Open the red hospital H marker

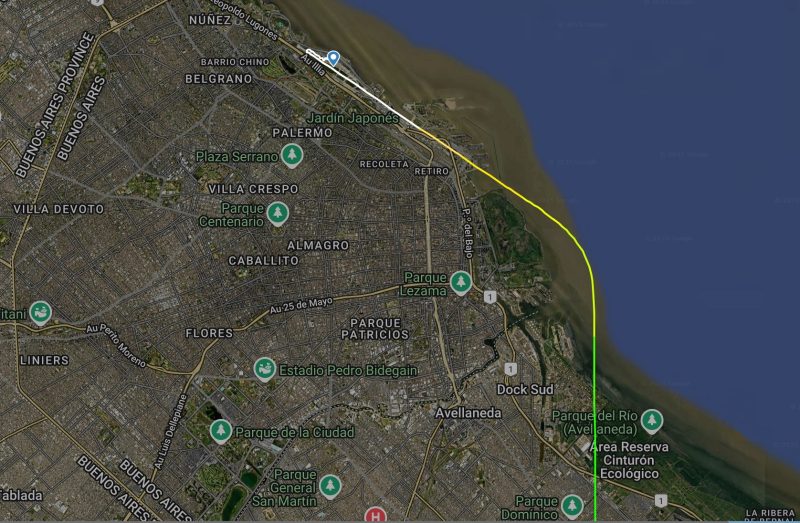point(376,515)
